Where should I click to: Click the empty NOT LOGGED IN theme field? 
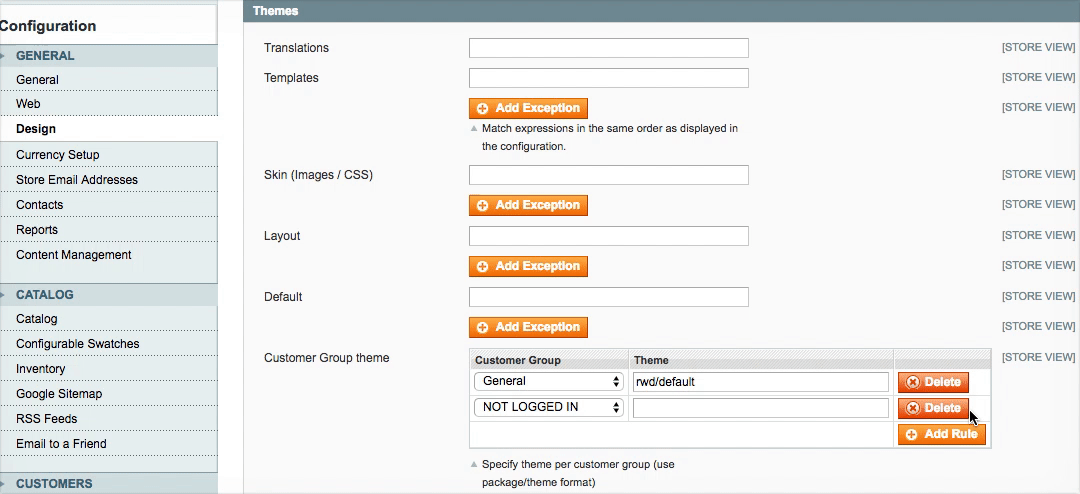click(x=761, y=408)
